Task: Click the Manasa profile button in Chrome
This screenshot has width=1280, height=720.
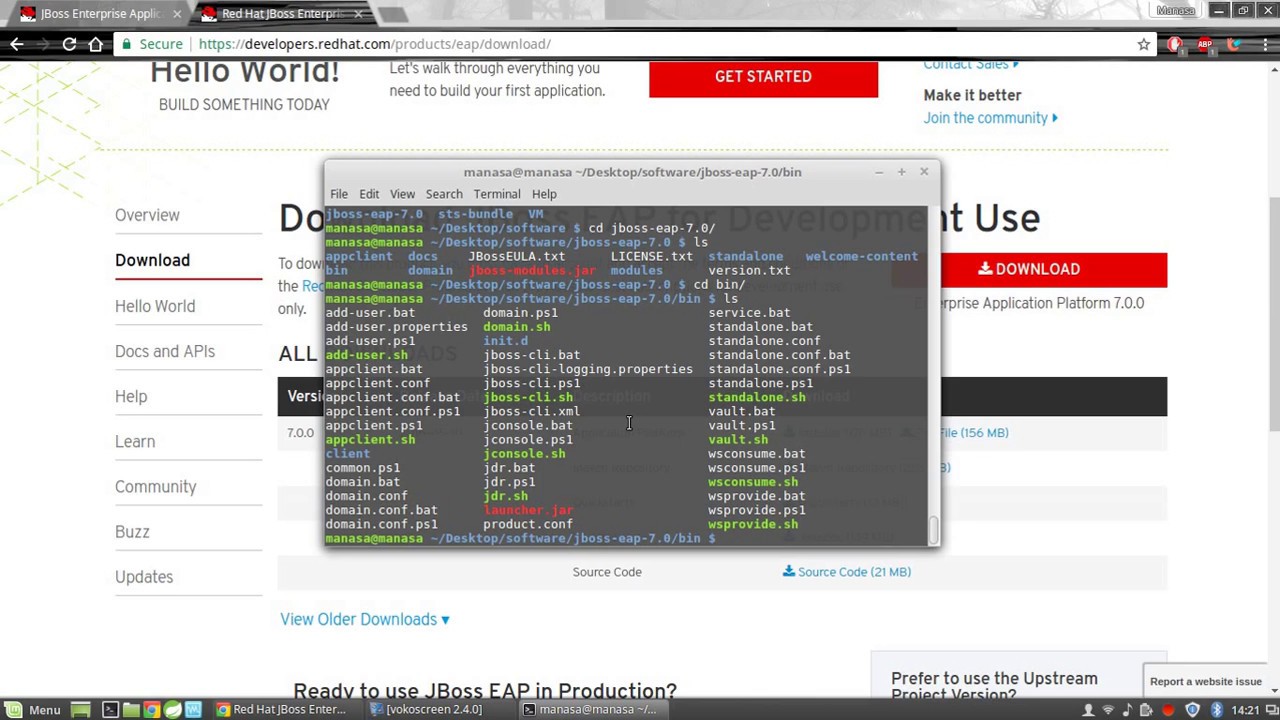Action: 1176,10
